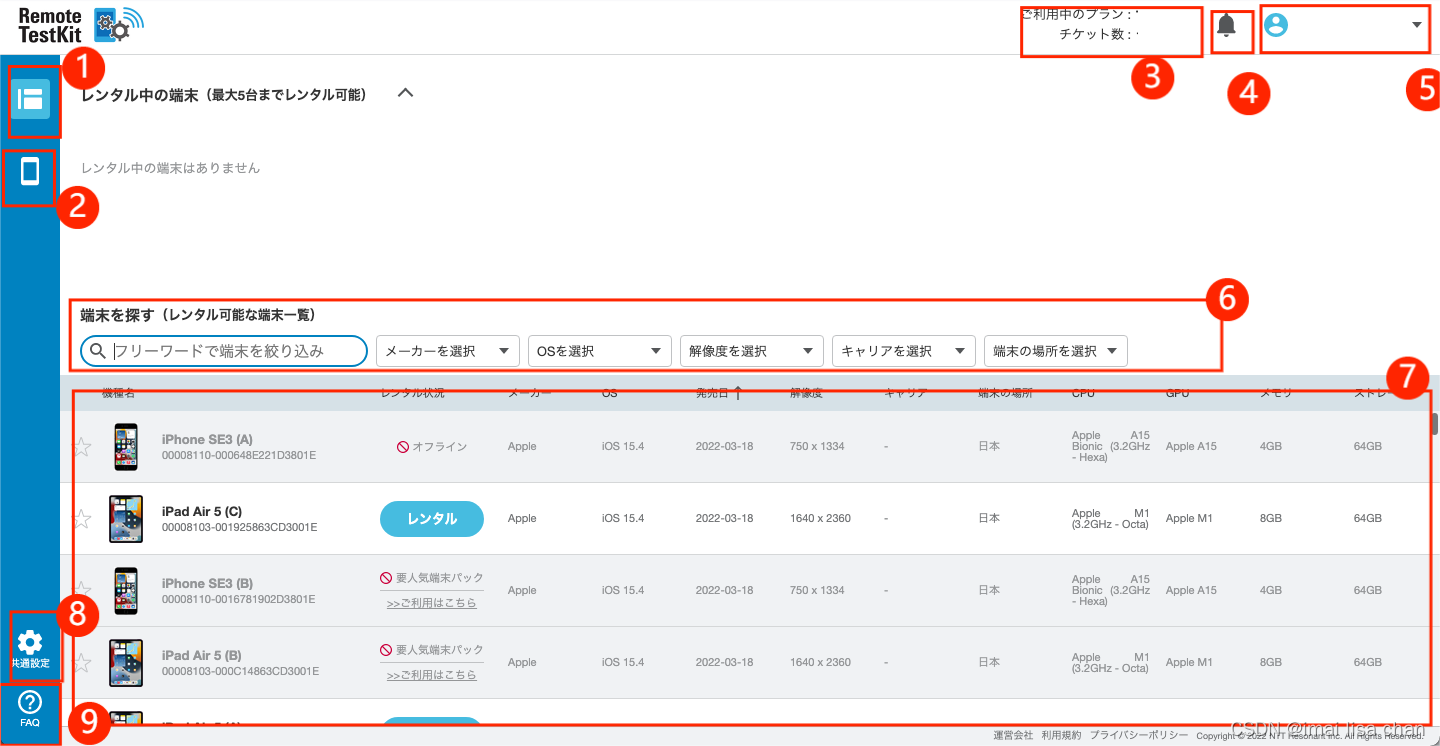
Task: Sort by GPU column header
Action: click(1177, 394)
